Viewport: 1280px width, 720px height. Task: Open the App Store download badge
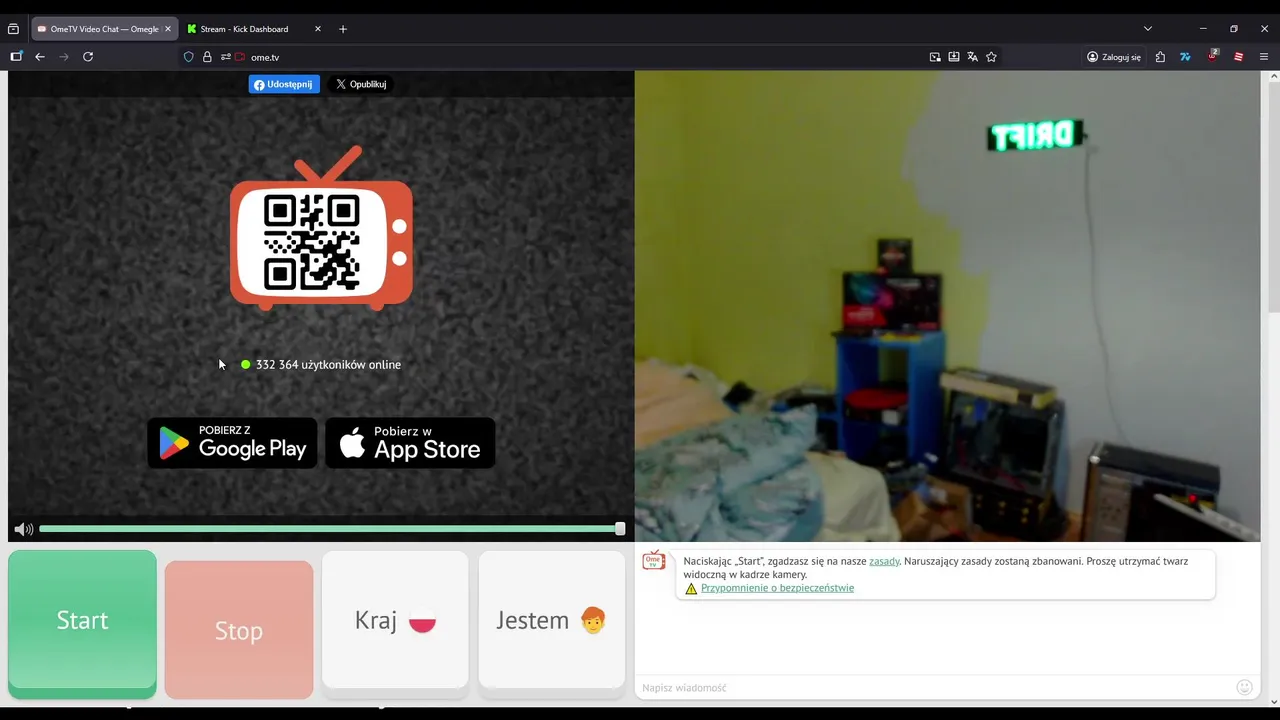[410, 443]
